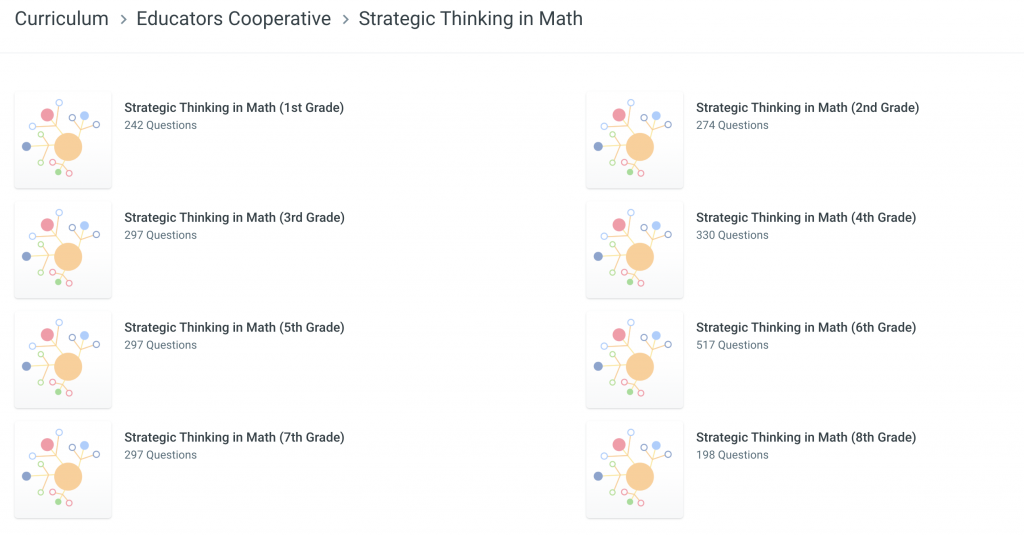Click the 2nd Grade course thumbnail icon
Screen dimensions: 1024x535
click(x=635, y=140)
